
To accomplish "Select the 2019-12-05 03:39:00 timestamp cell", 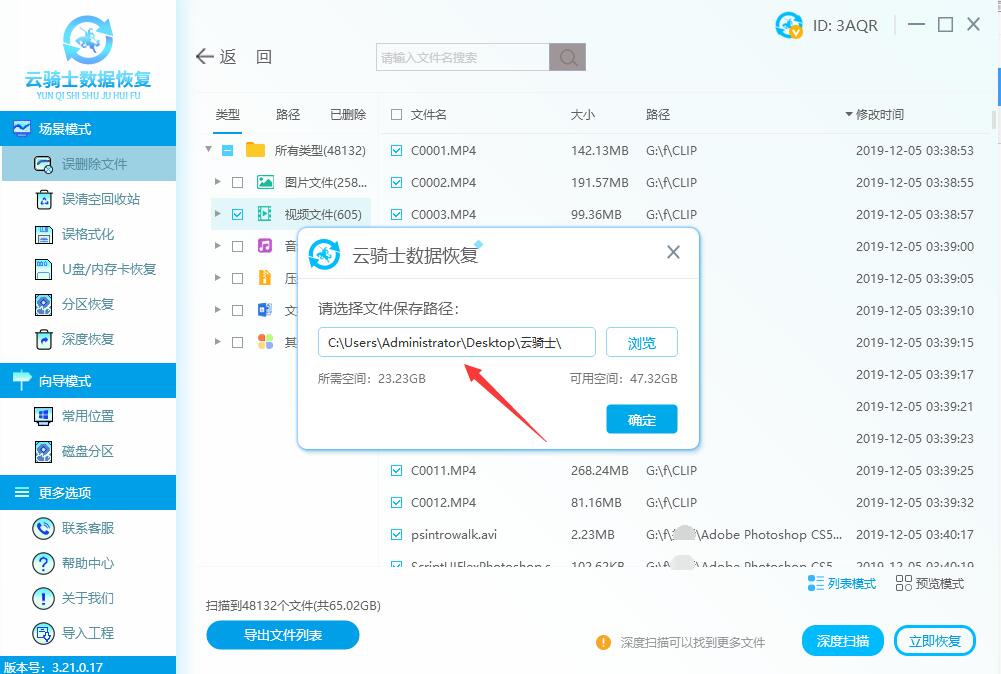I will [914, 246].
